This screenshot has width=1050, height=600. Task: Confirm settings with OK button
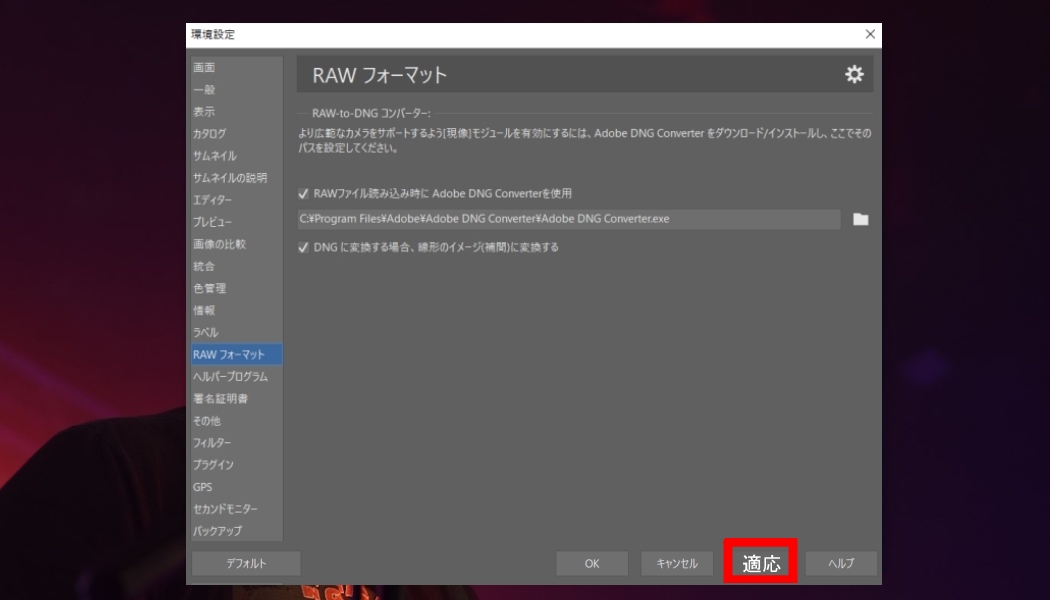tap(592, 564)
